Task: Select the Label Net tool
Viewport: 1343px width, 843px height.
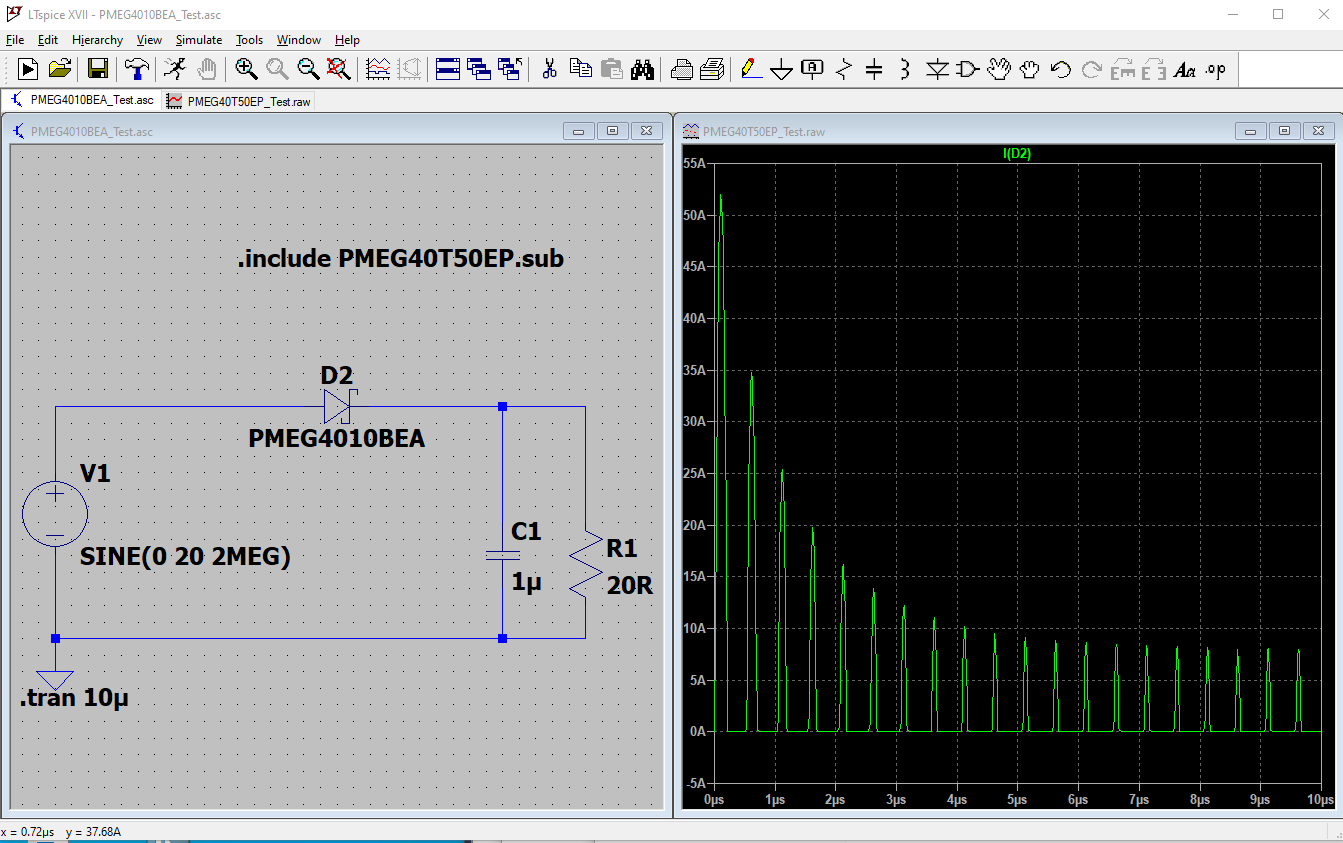Action: click(x=812, y=69)
